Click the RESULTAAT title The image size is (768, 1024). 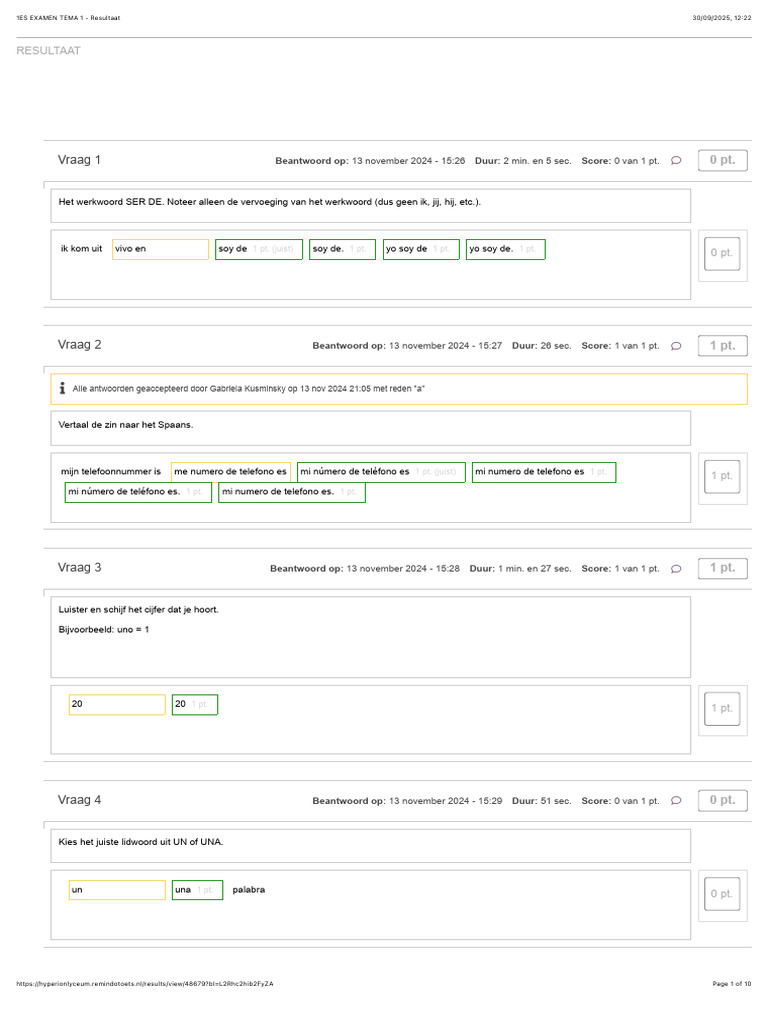click(48, 51)
